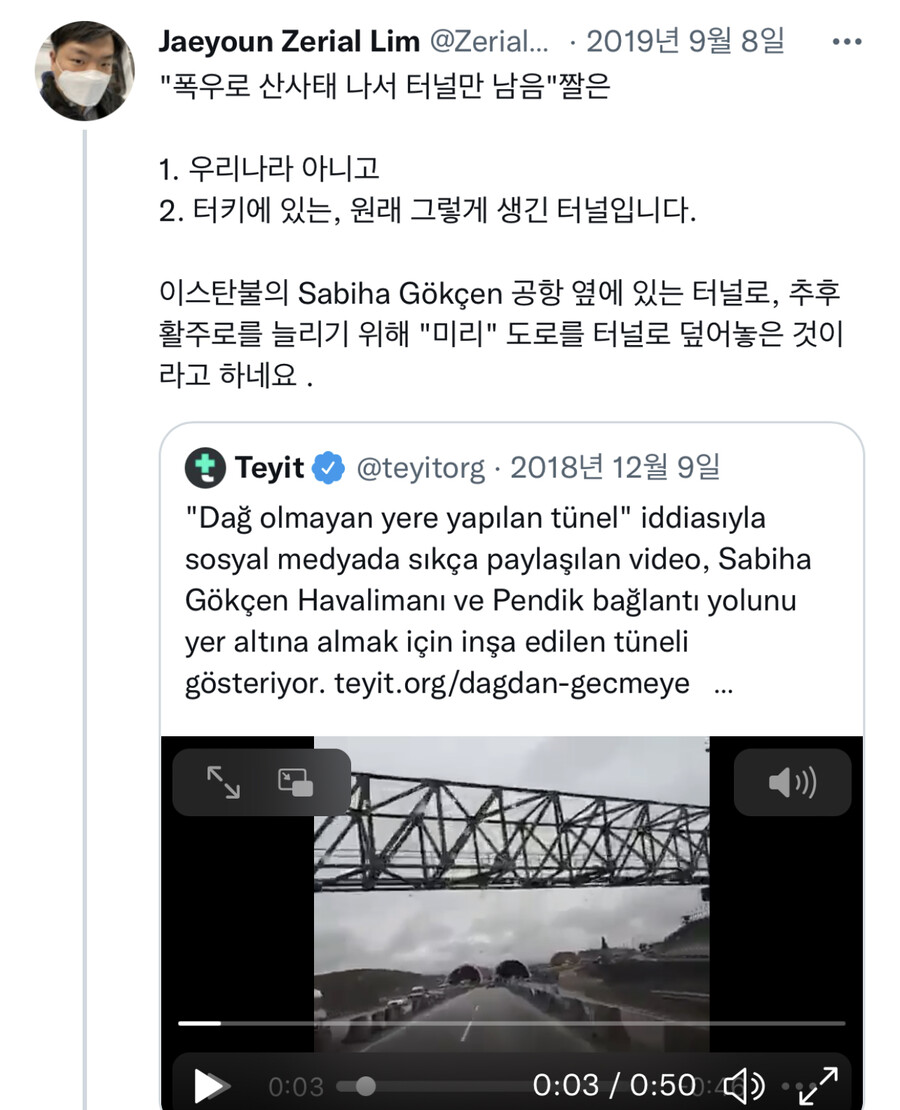
Task: Open the 2019년 9월 8일 tweet timestamp
Action: [685, 41]
